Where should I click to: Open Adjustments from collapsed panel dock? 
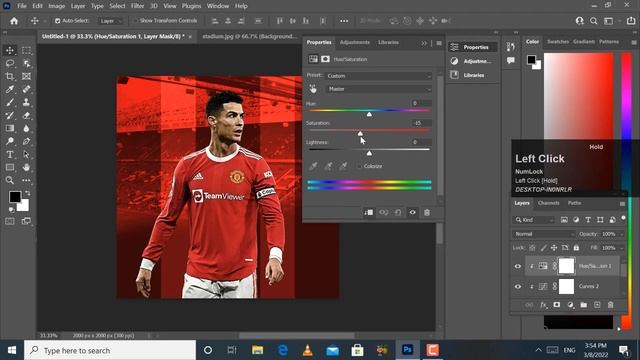473,61
